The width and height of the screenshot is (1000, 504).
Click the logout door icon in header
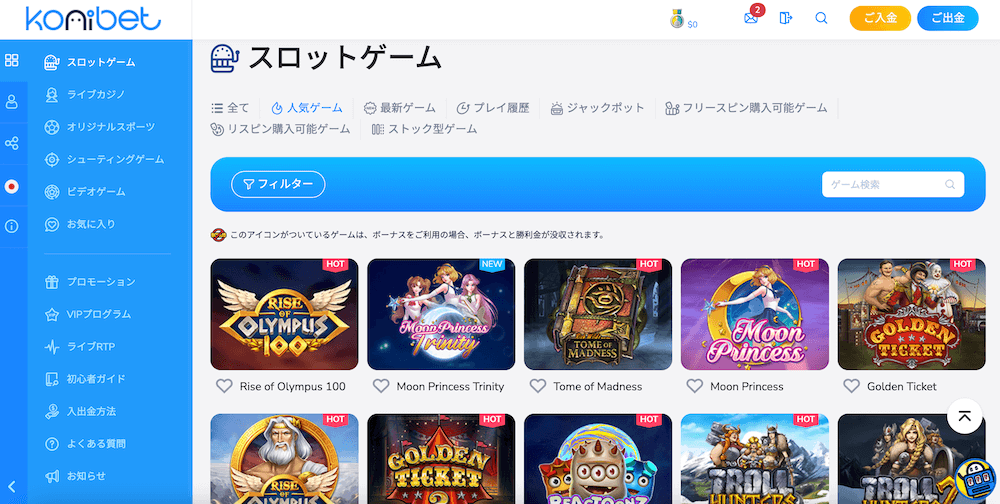point(786,18)
